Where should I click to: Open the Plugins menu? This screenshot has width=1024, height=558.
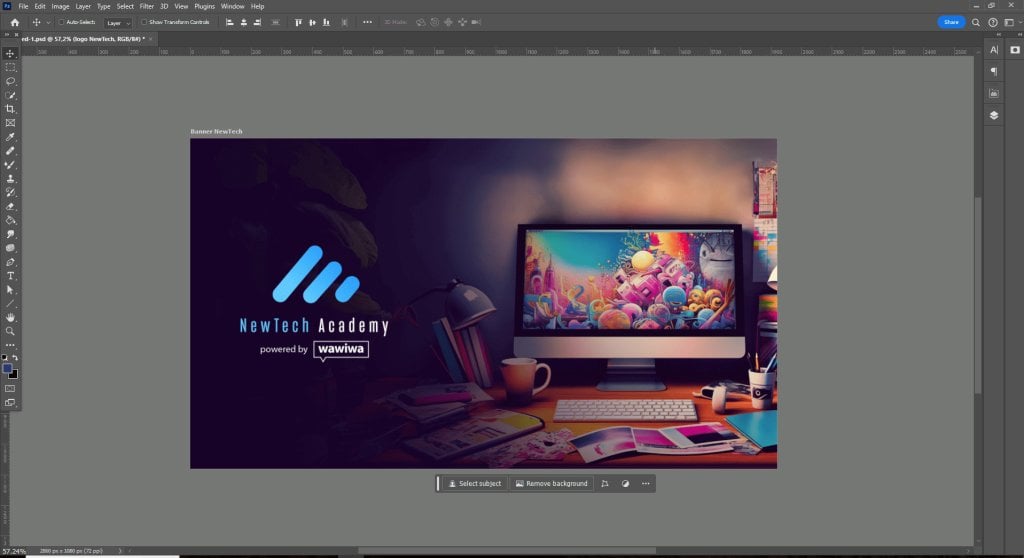pos(204,7)
